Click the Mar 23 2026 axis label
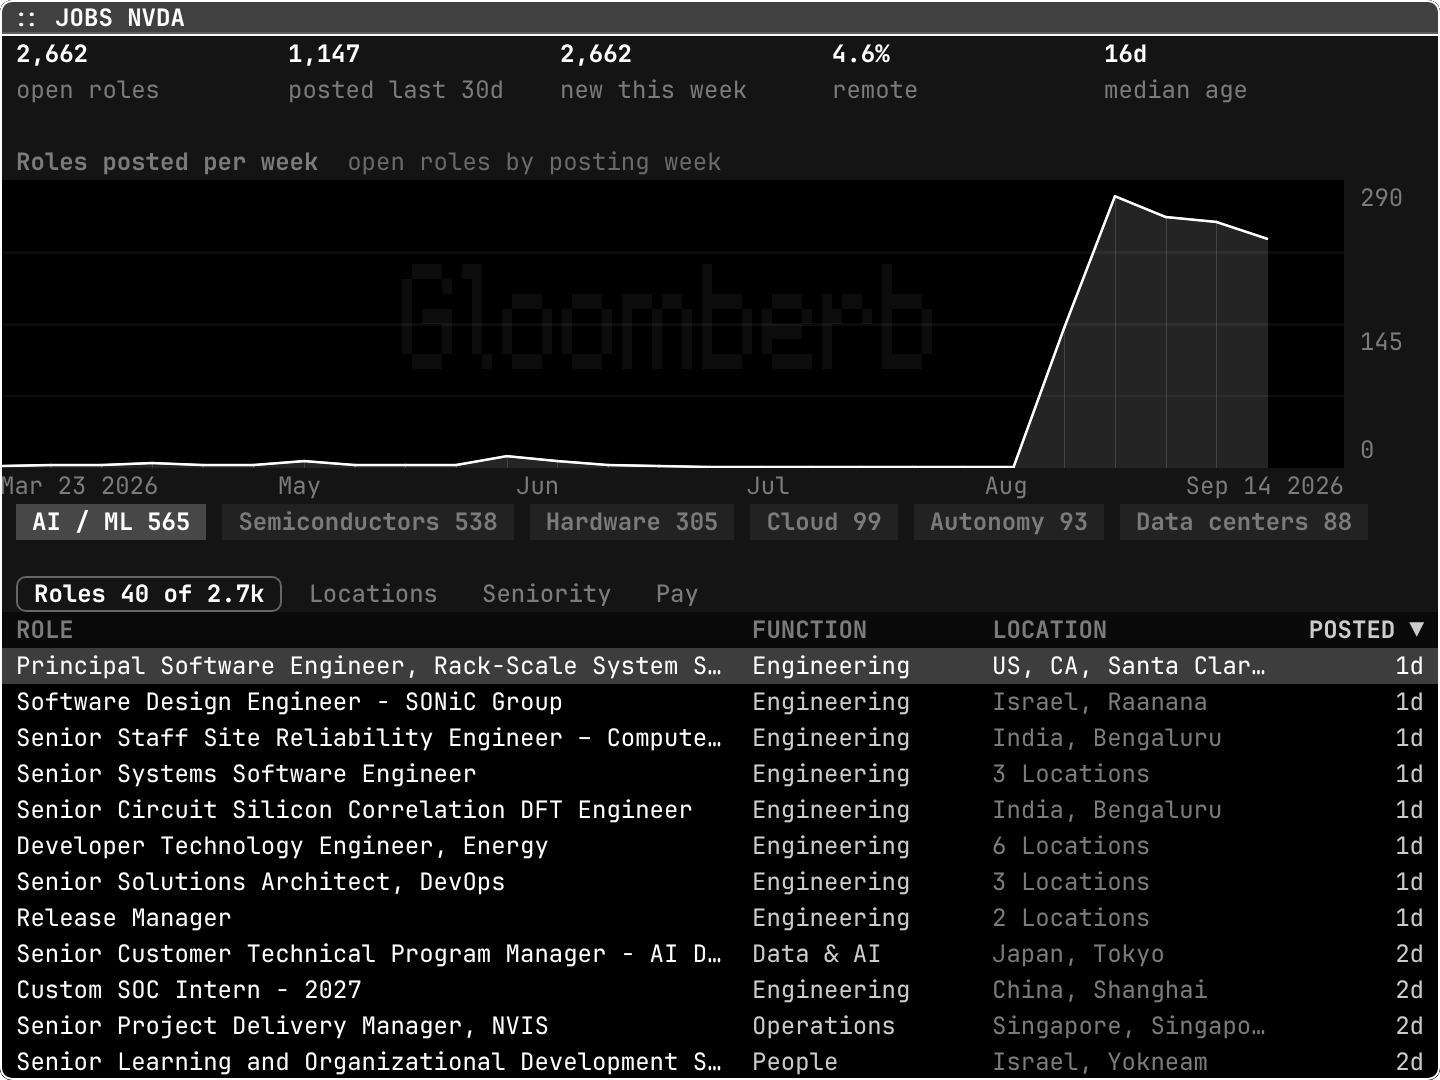 (80, 486)
